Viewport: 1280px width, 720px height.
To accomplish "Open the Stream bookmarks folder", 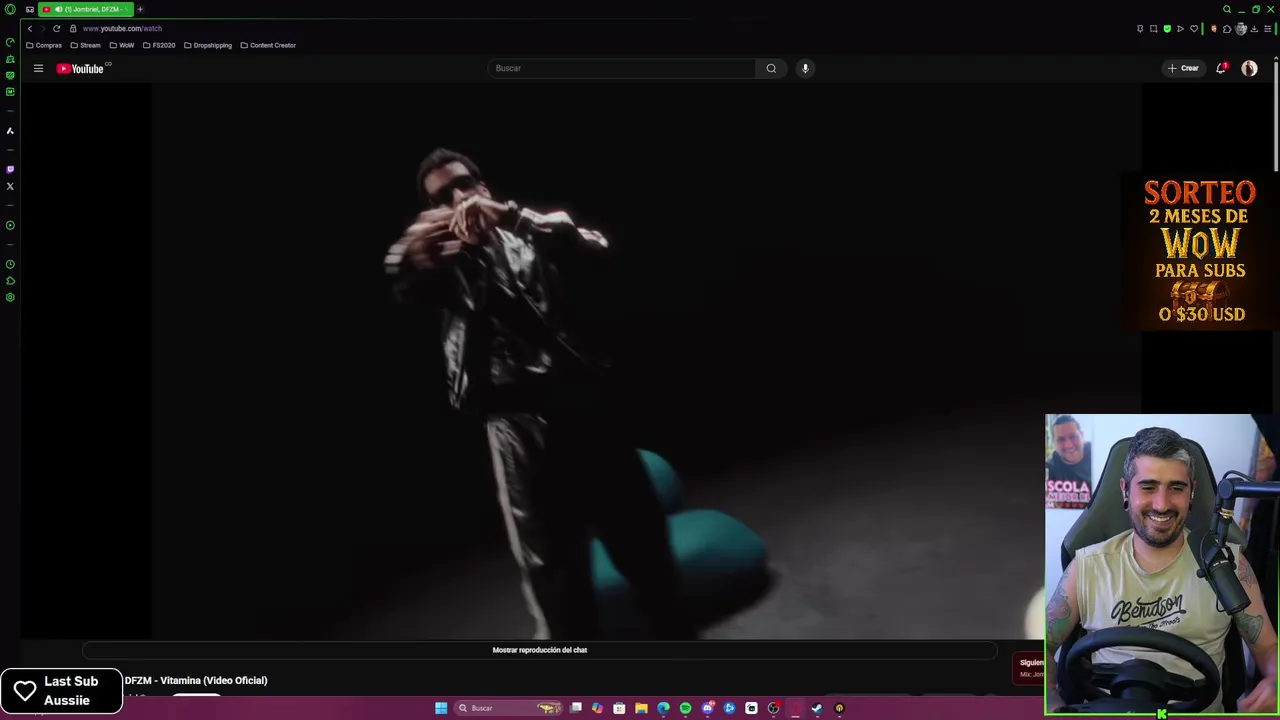I will click(85, 45).
